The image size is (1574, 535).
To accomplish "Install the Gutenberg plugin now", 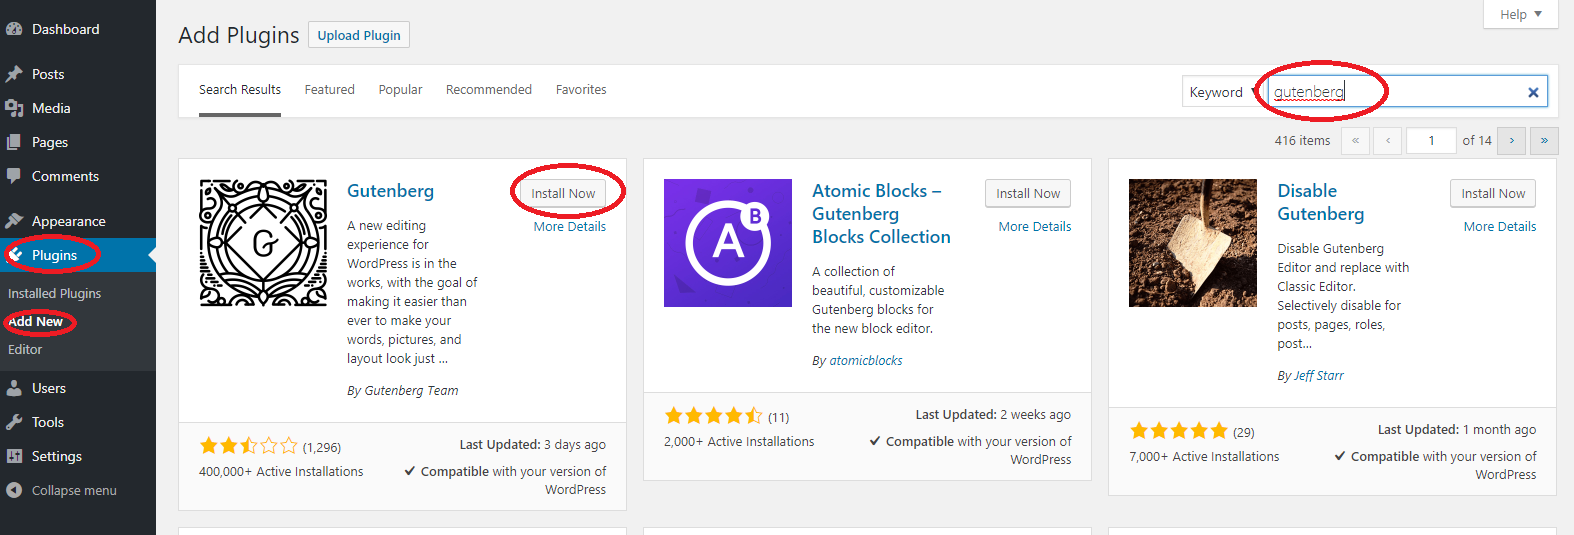I will pos(563,194).
